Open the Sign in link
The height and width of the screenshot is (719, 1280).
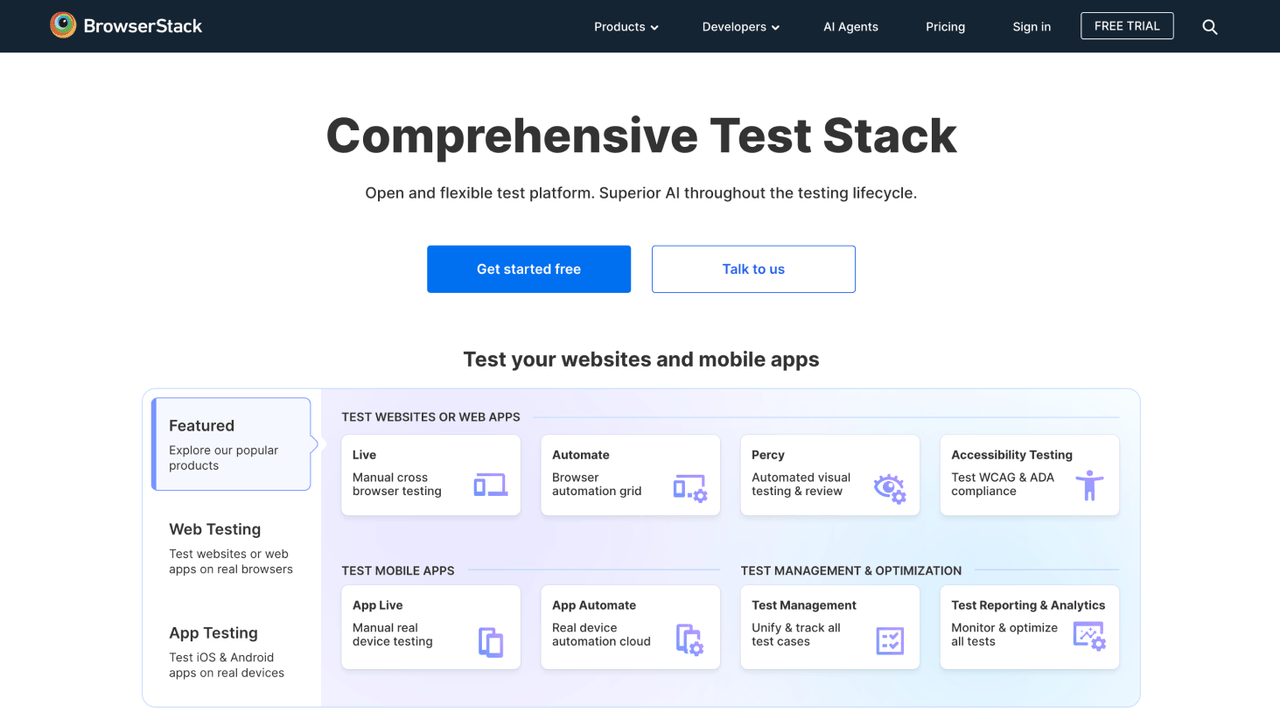point(1031,27)
